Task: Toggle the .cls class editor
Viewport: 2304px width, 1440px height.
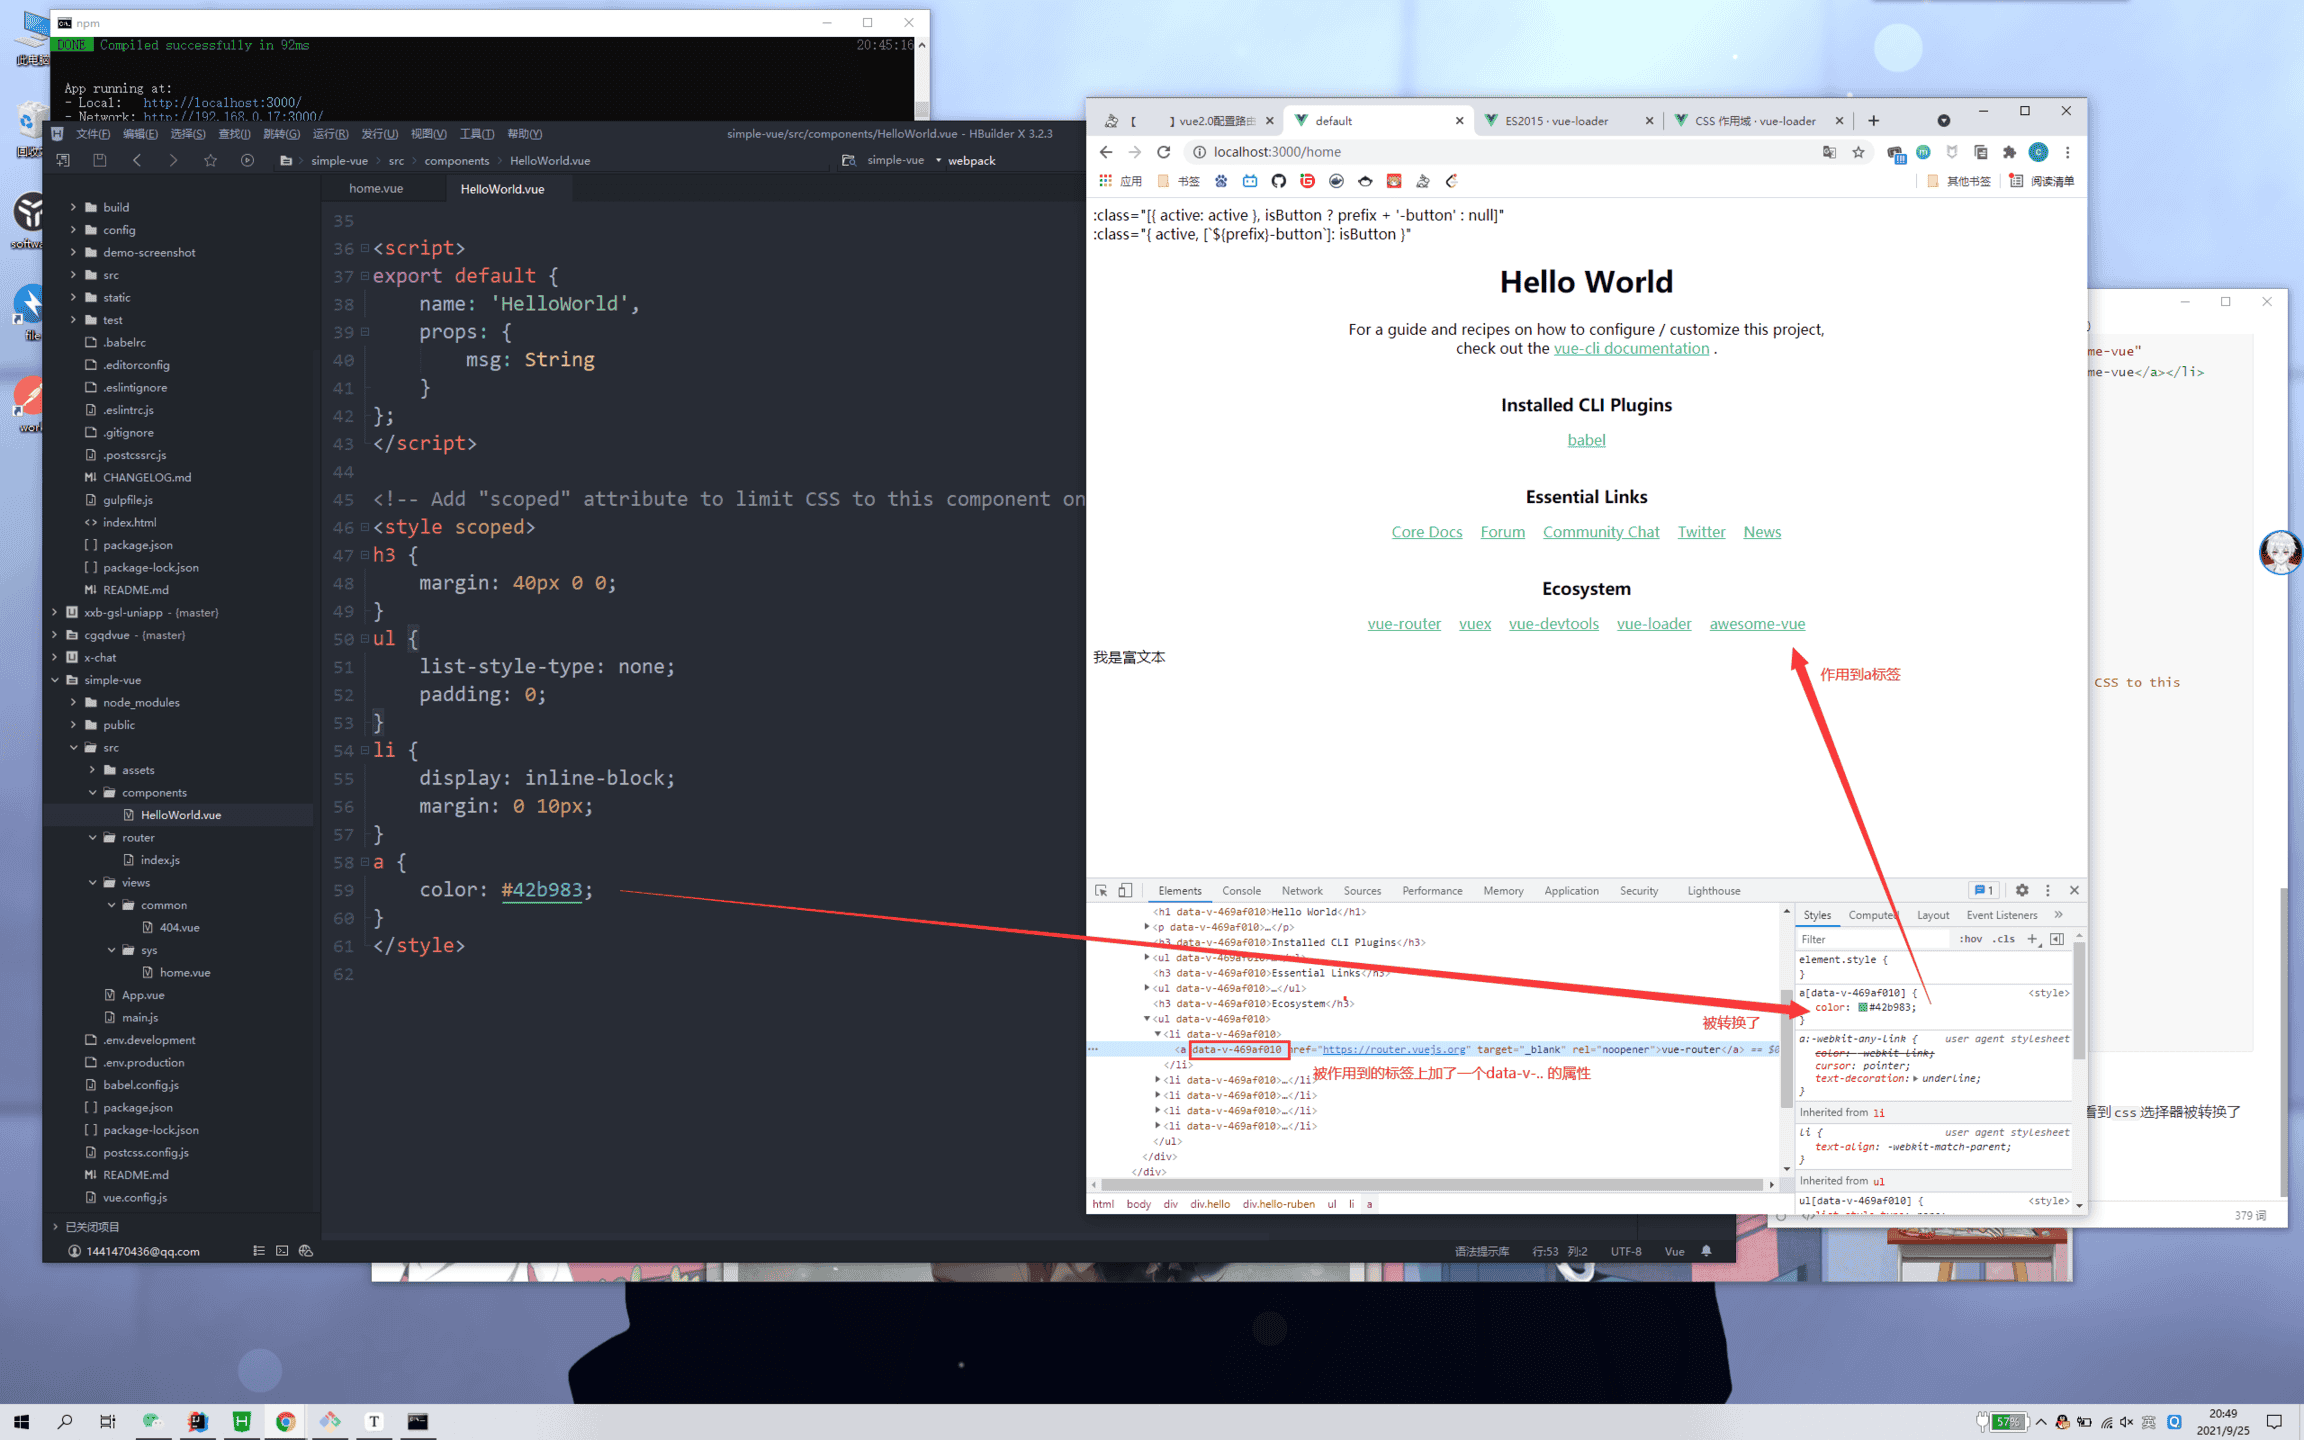Action: point(2003,939)
